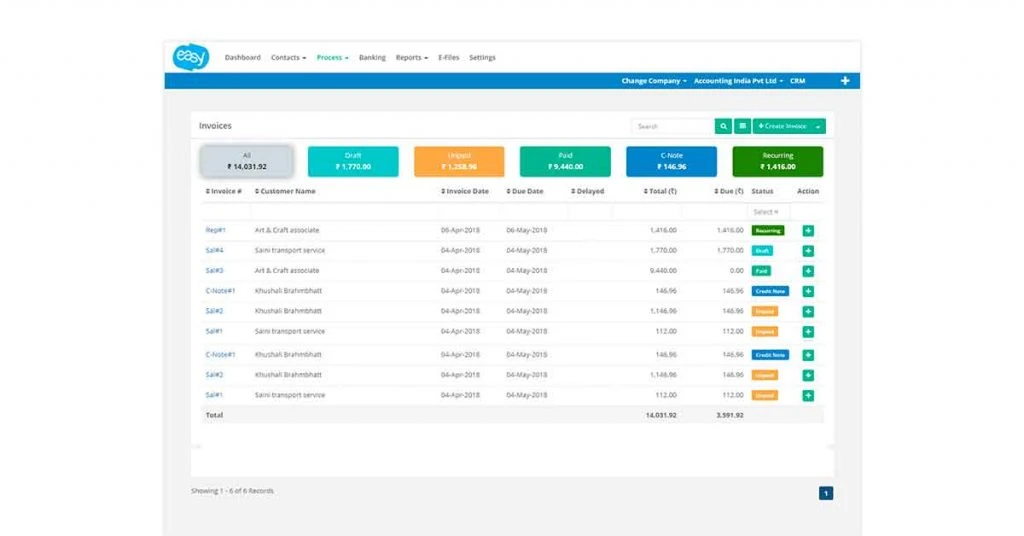Viewport: 1024px width, 536px height.
Task: Open invoice link Sal#4
Action: [x=214, y=251]
